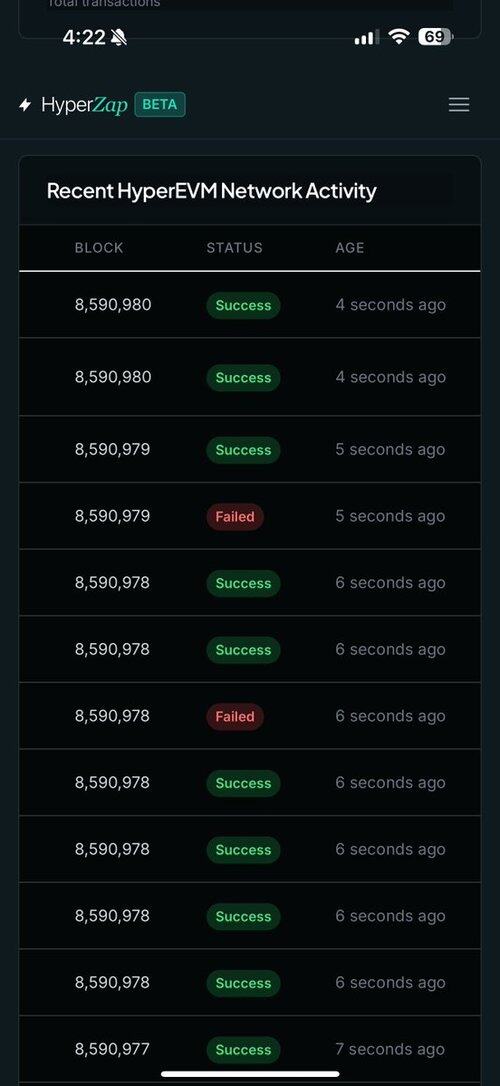Image resolution: width=500 pixels, height=1086 pixels.
Task: Select the STATUS column header
Action: pyautogui.click(x=235, y=248)
